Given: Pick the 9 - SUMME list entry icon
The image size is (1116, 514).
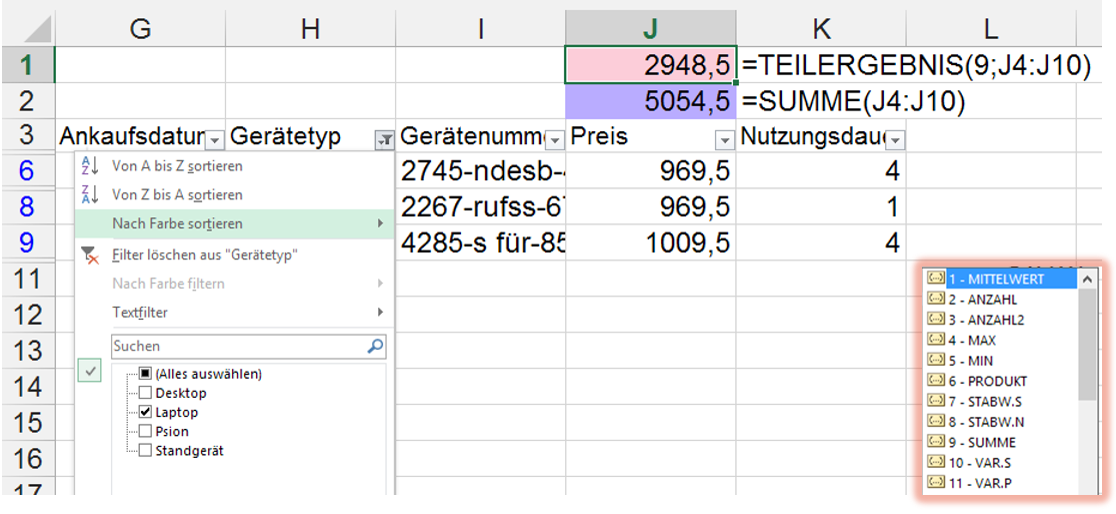Looking at the screenshot, I should (x=936, y=442).
